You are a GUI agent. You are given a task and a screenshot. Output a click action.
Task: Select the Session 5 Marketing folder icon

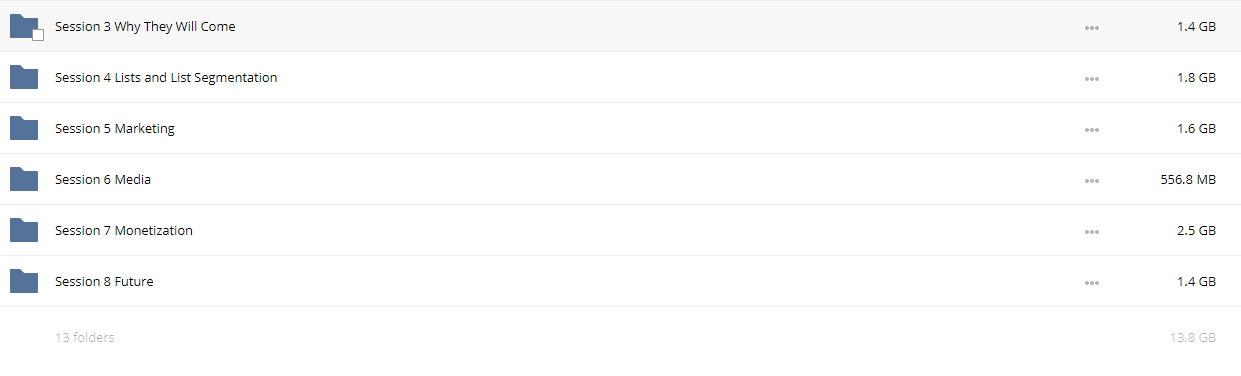(24, 129)
